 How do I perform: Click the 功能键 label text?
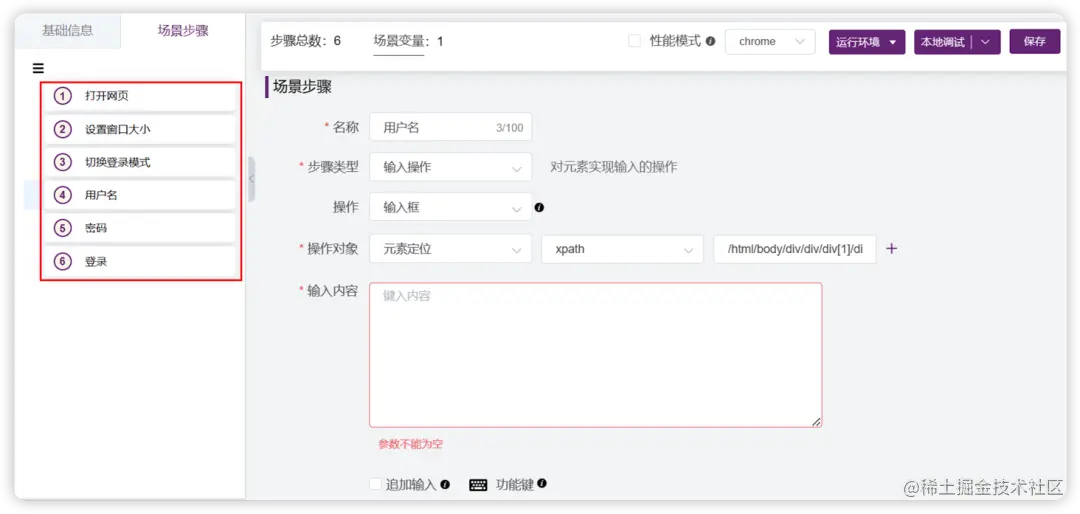click(x=515, y=484)
